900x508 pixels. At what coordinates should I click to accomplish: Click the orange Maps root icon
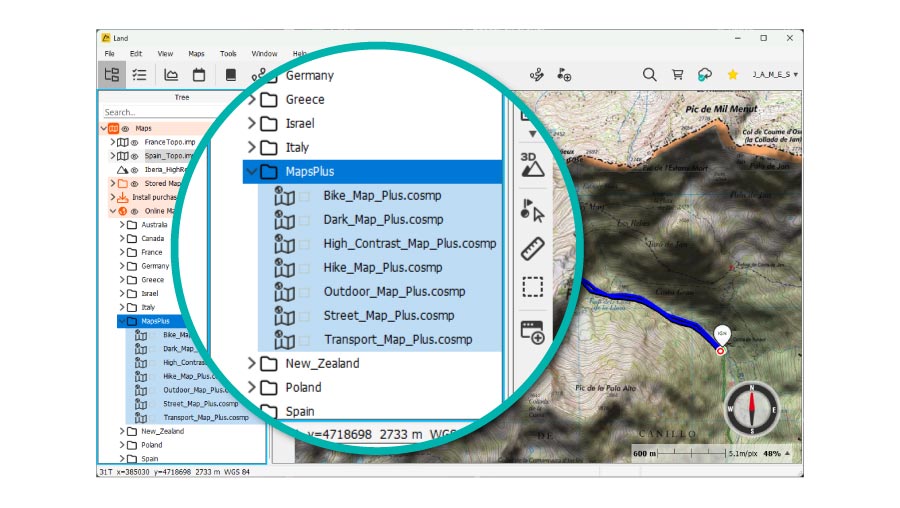(114, 129)
